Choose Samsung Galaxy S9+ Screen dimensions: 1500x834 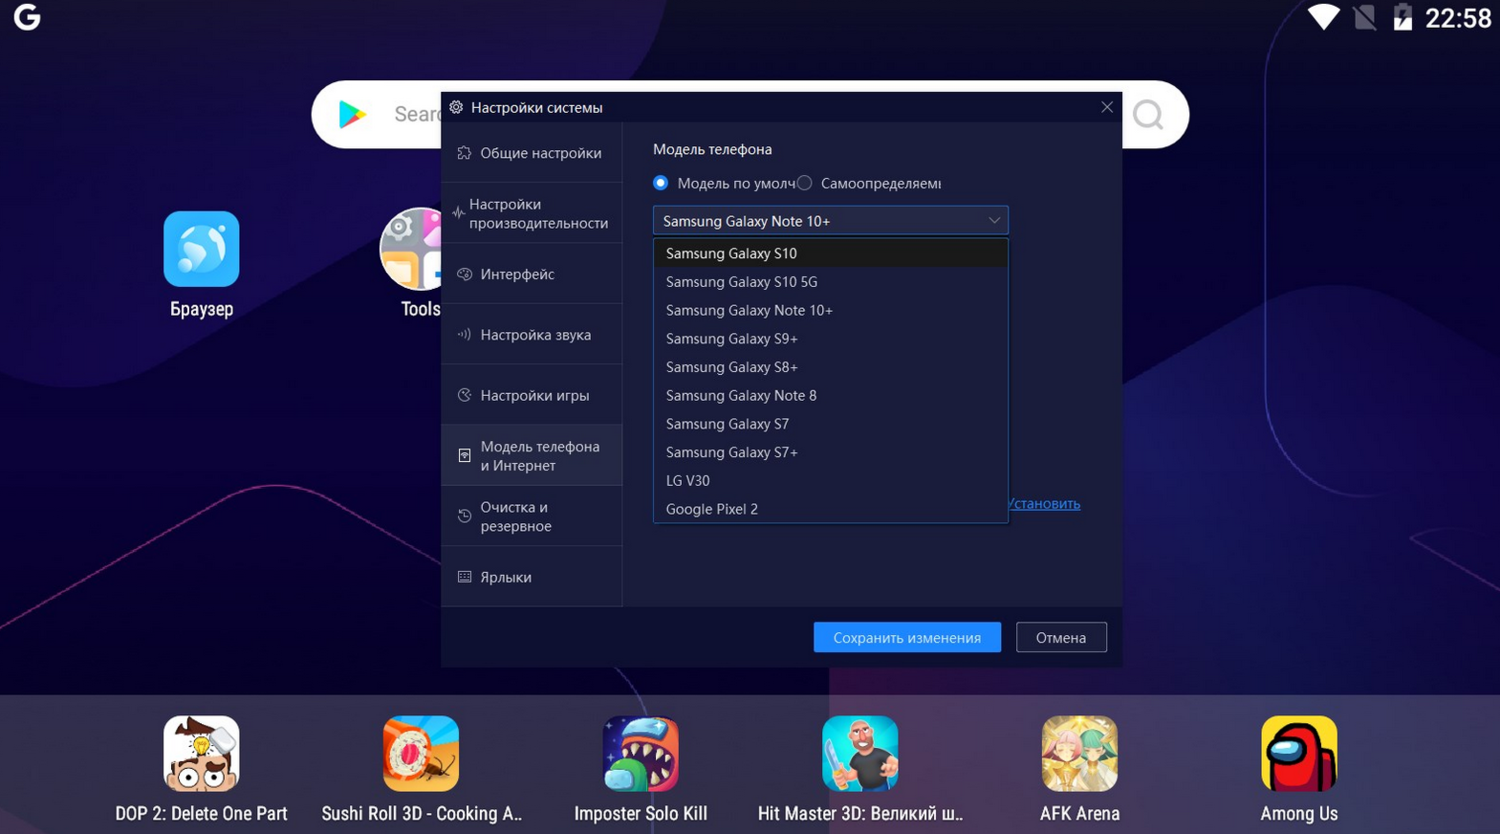[830, 339]
